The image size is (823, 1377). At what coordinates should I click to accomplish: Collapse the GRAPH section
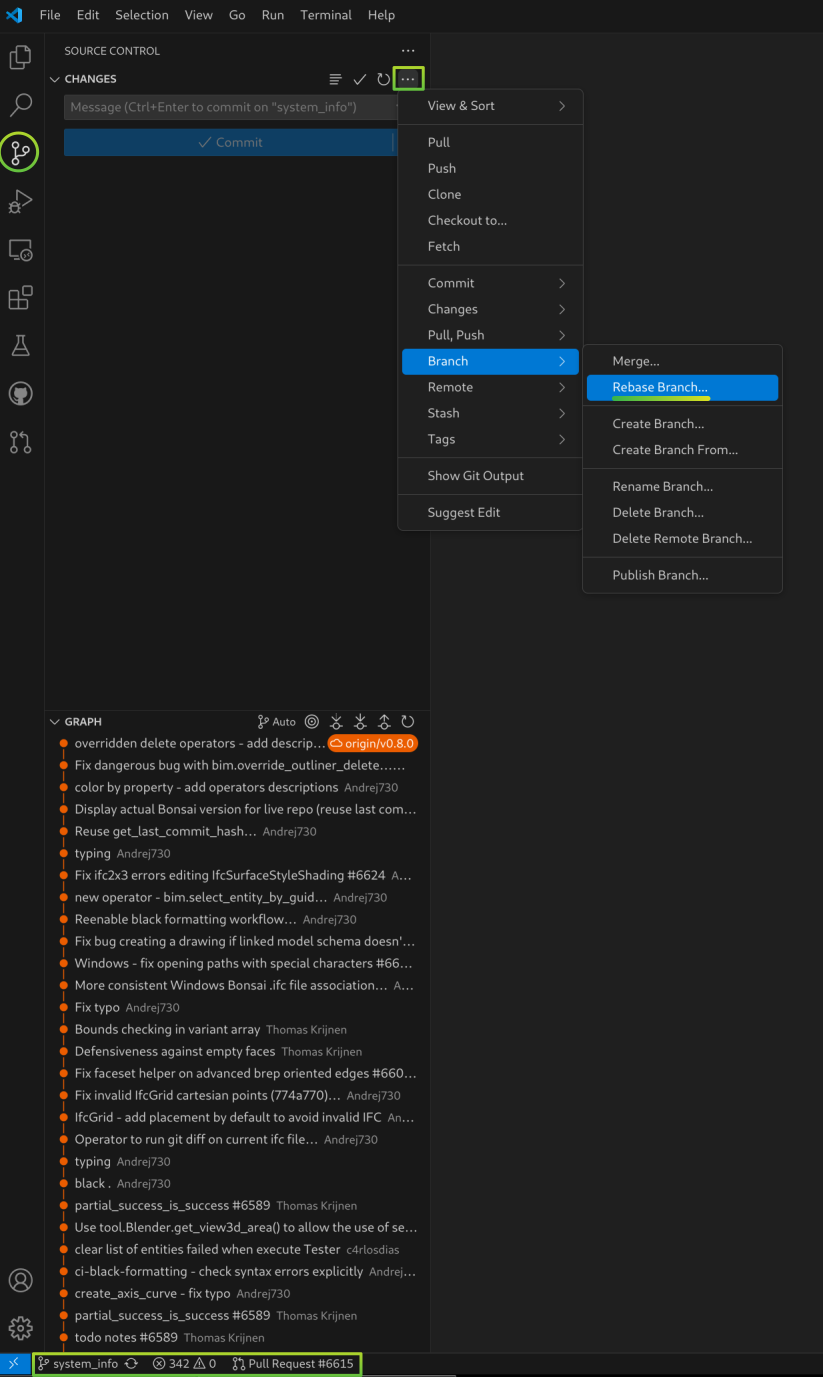coord(55,721)
